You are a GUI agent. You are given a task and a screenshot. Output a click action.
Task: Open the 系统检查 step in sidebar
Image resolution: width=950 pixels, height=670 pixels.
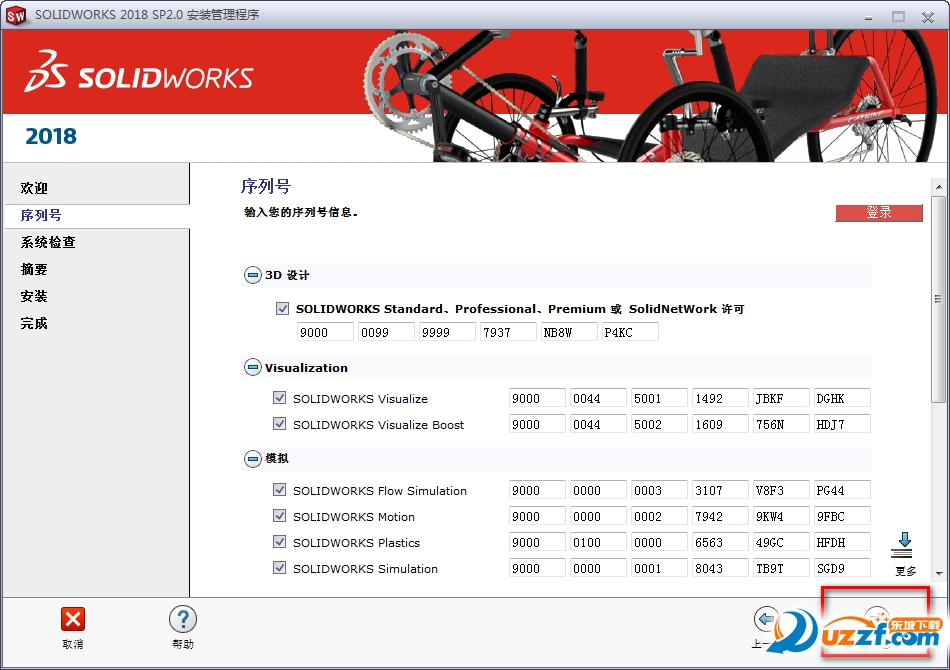(x=48, y=242)
